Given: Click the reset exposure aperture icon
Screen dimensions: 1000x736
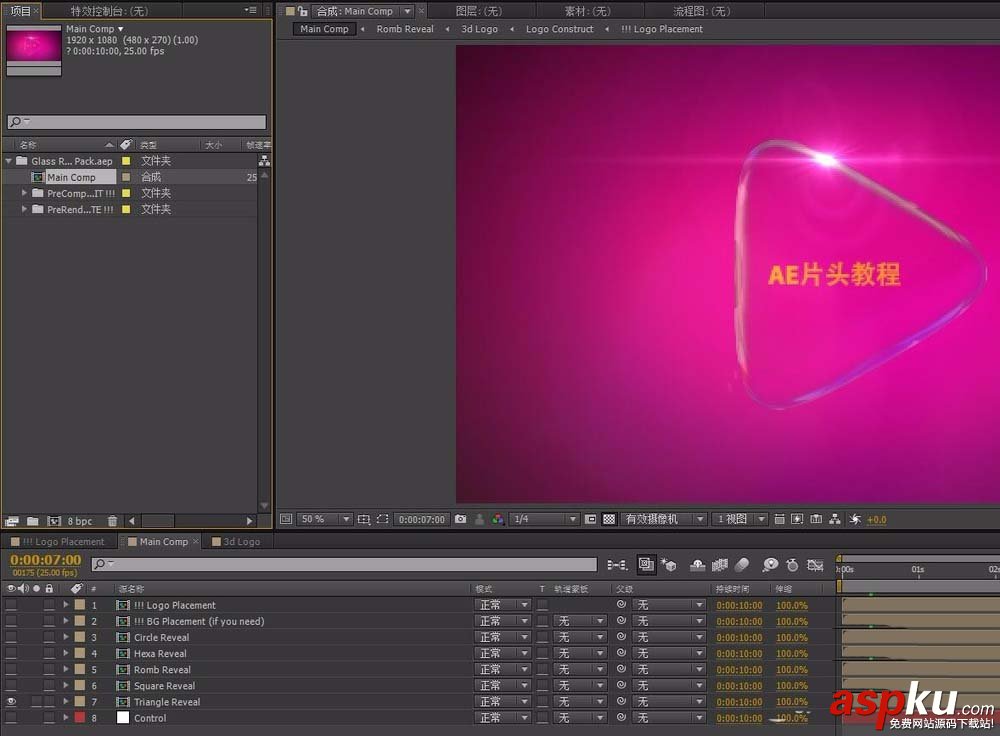Looking at the screenshot, I should point(855,519).
